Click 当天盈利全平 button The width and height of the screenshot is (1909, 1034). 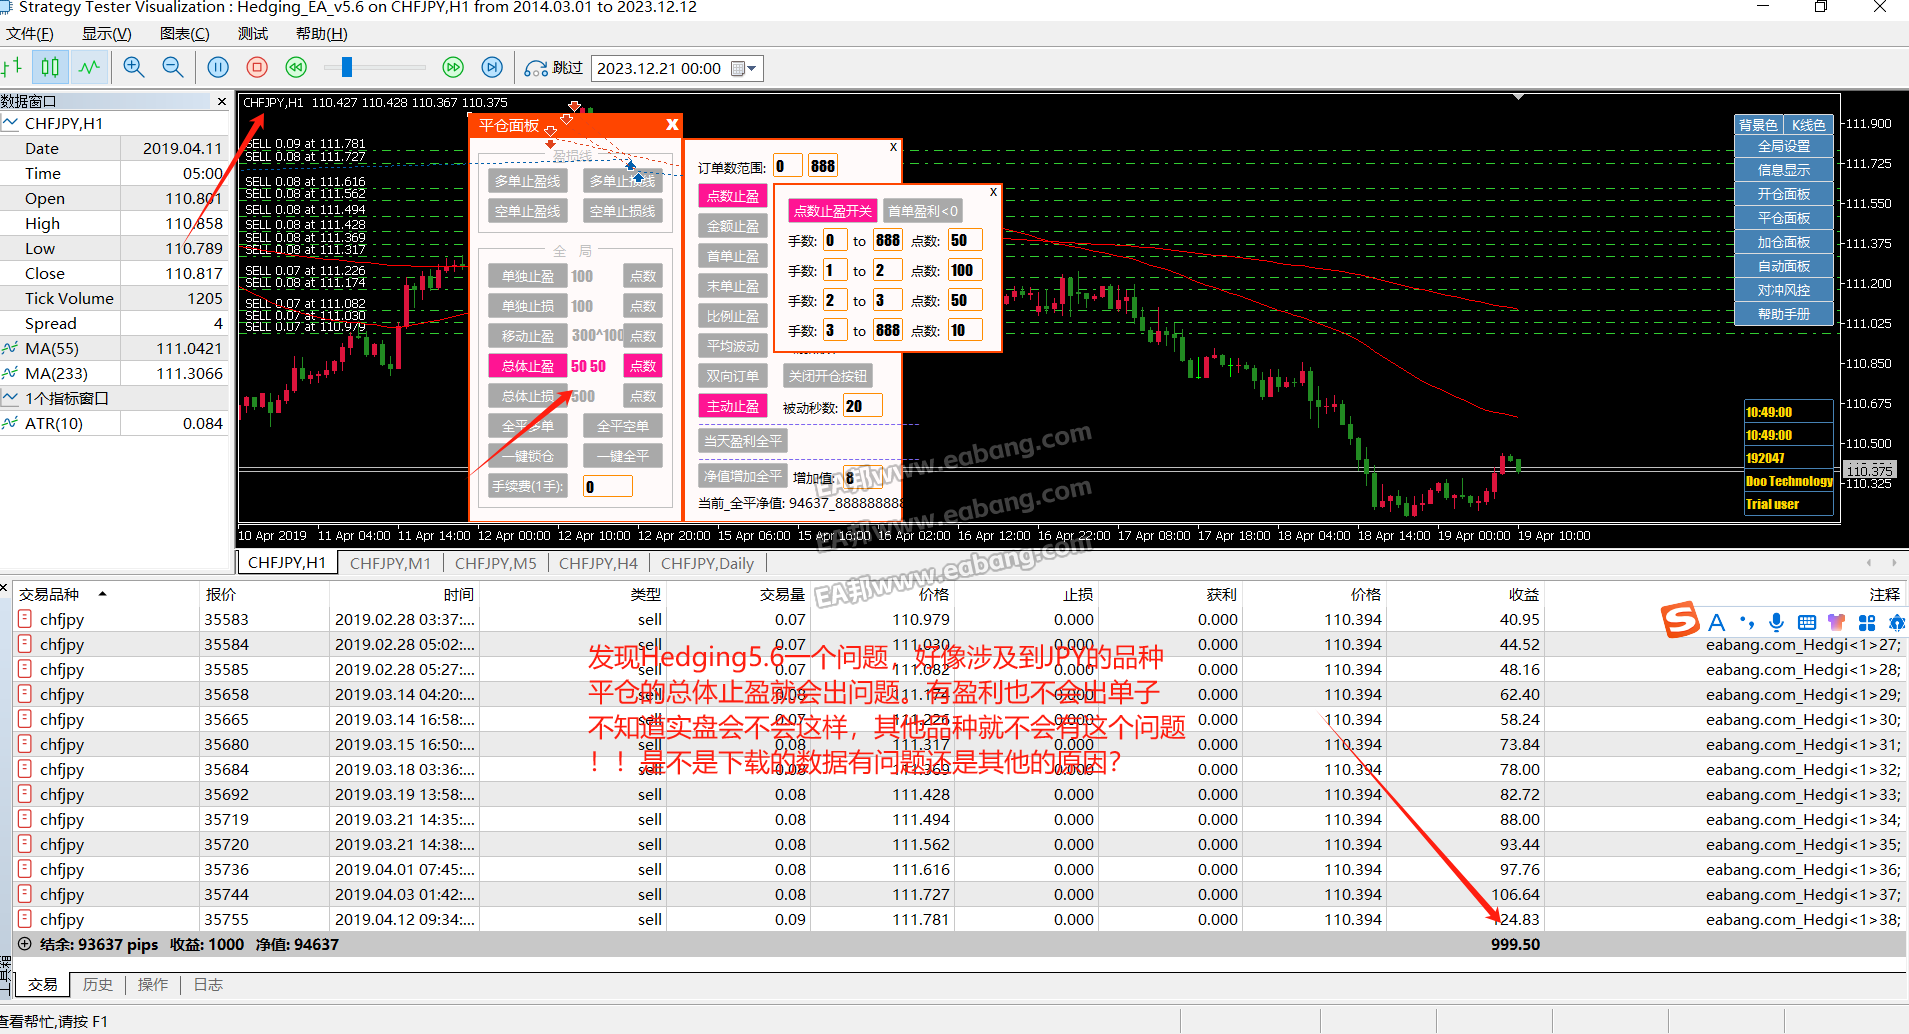[742, 441]
